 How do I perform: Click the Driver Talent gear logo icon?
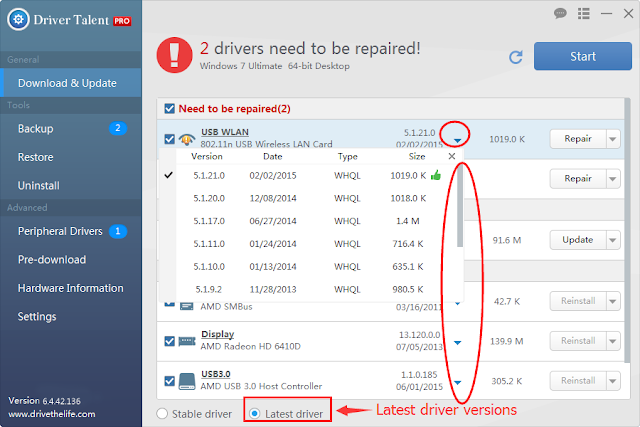click(18, 19)
